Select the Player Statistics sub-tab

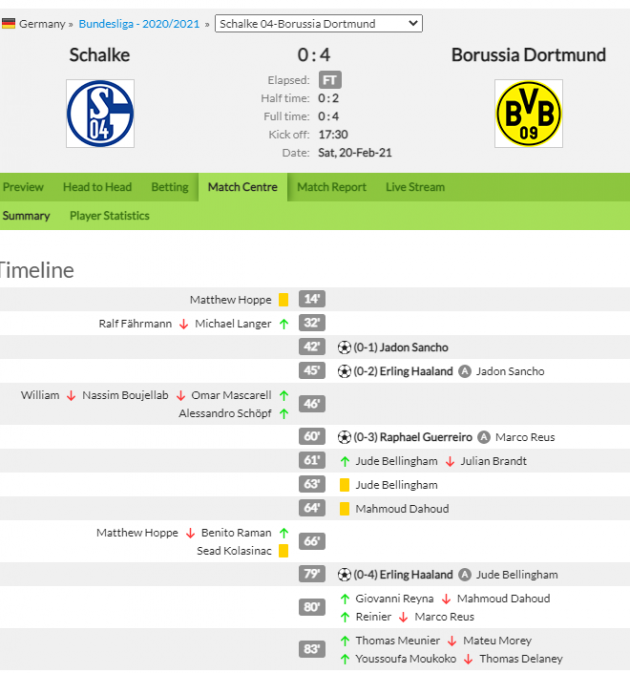click(109, 216)
